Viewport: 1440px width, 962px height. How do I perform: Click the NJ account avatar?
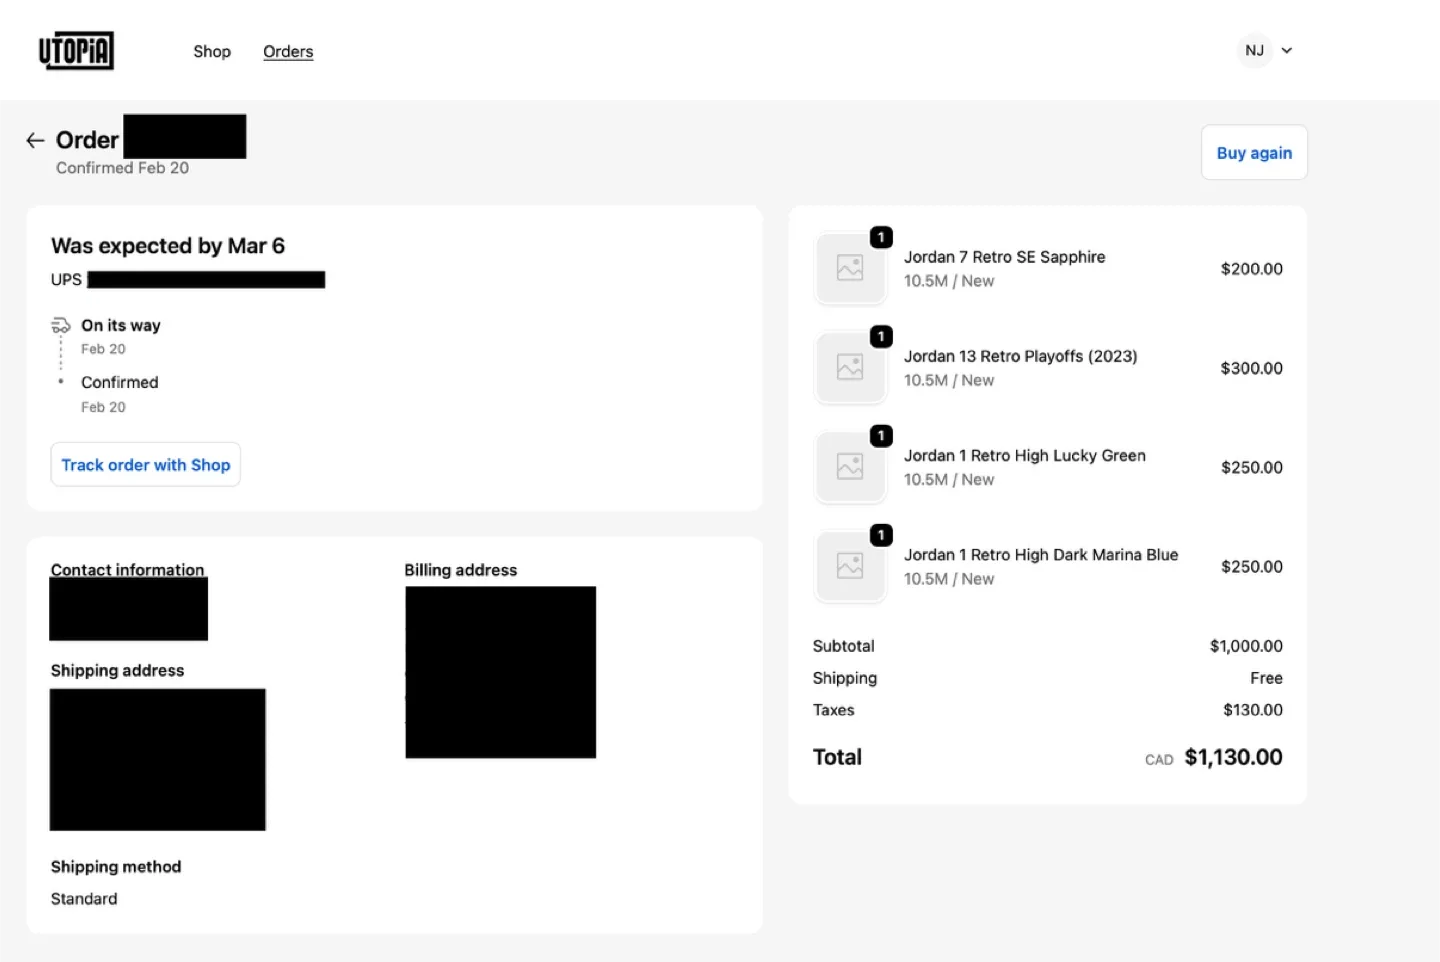[x=1254, y=50]
